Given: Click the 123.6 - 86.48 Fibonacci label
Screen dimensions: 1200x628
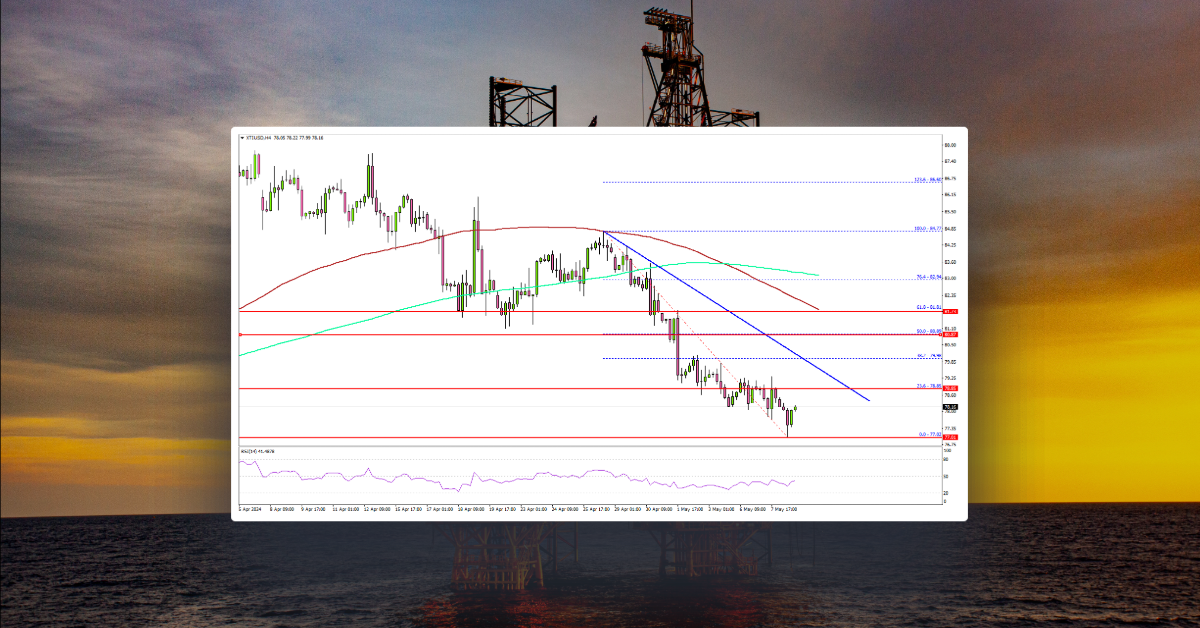Looking at the screenshot, I should point(928,178).
